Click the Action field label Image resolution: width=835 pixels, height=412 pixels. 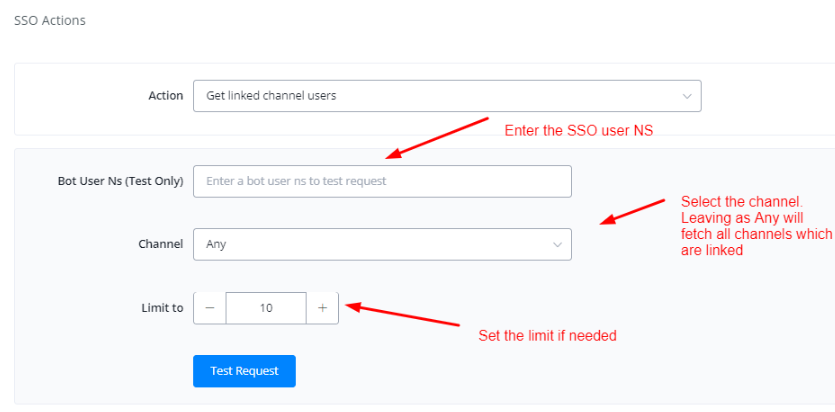coord(165,96)
